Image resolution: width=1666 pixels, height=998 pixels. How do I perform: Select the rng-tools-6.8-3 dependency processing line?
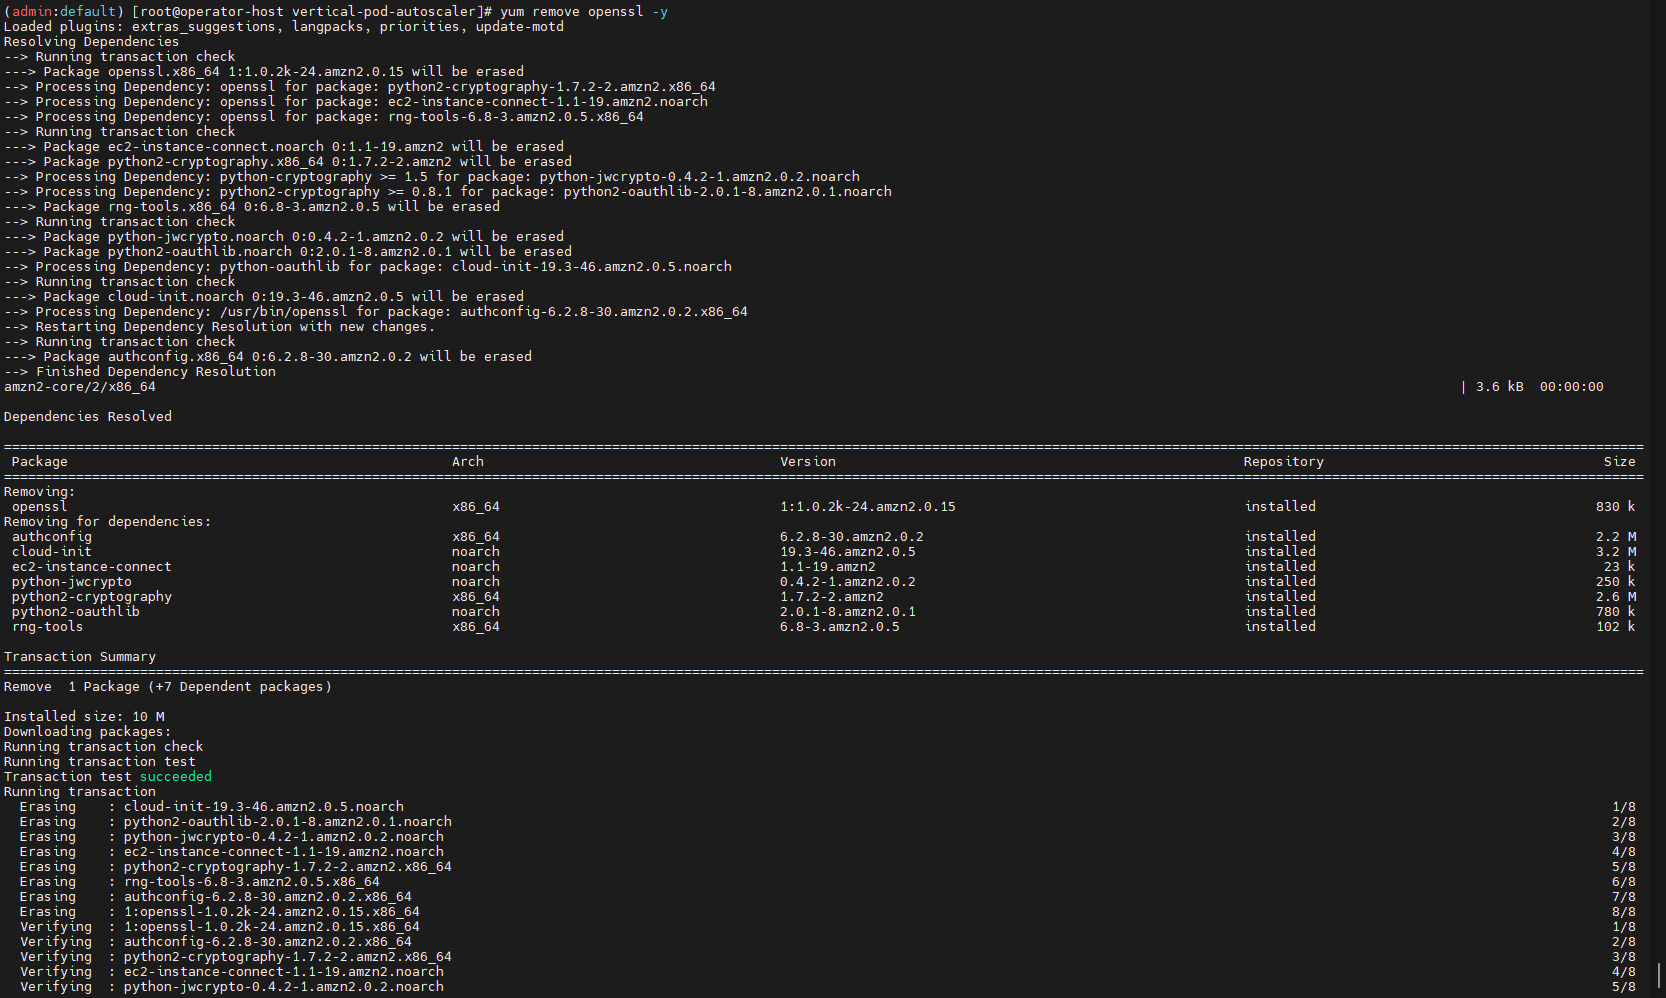pyautogui.click(x=324, y=117)
